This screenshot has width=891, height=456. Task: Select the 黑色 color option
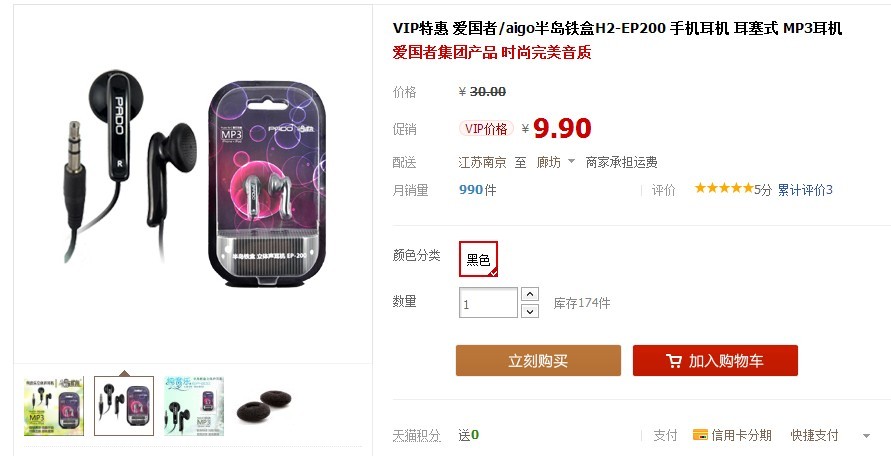click(x=478, y=259)
